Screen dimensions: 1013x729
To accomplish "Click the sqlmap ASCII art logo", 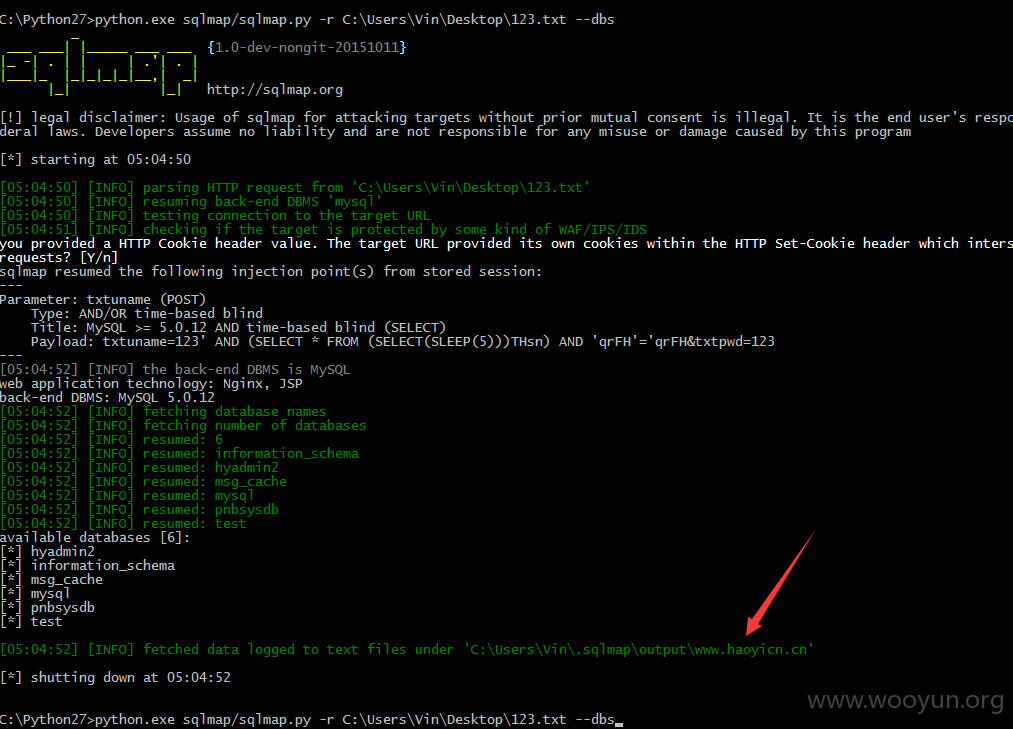I will pos(99,67).
